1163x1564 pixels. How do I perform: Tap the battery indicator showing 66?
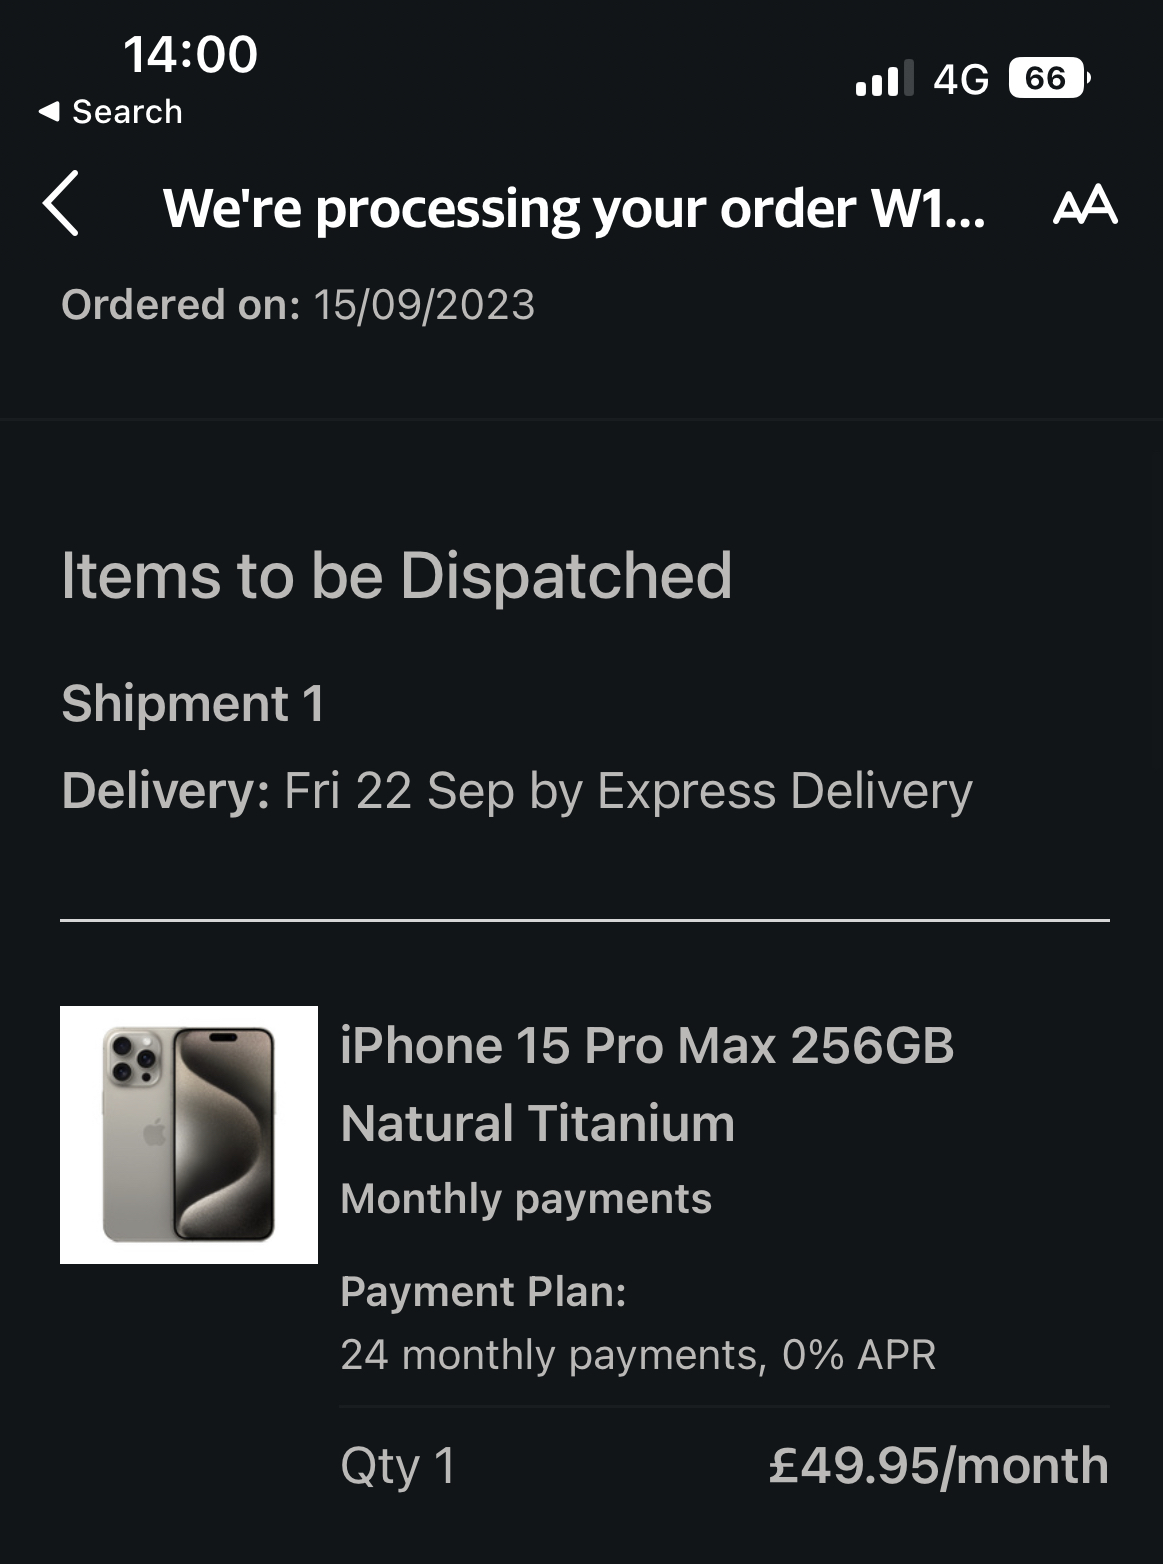[x=1049, y=78]
